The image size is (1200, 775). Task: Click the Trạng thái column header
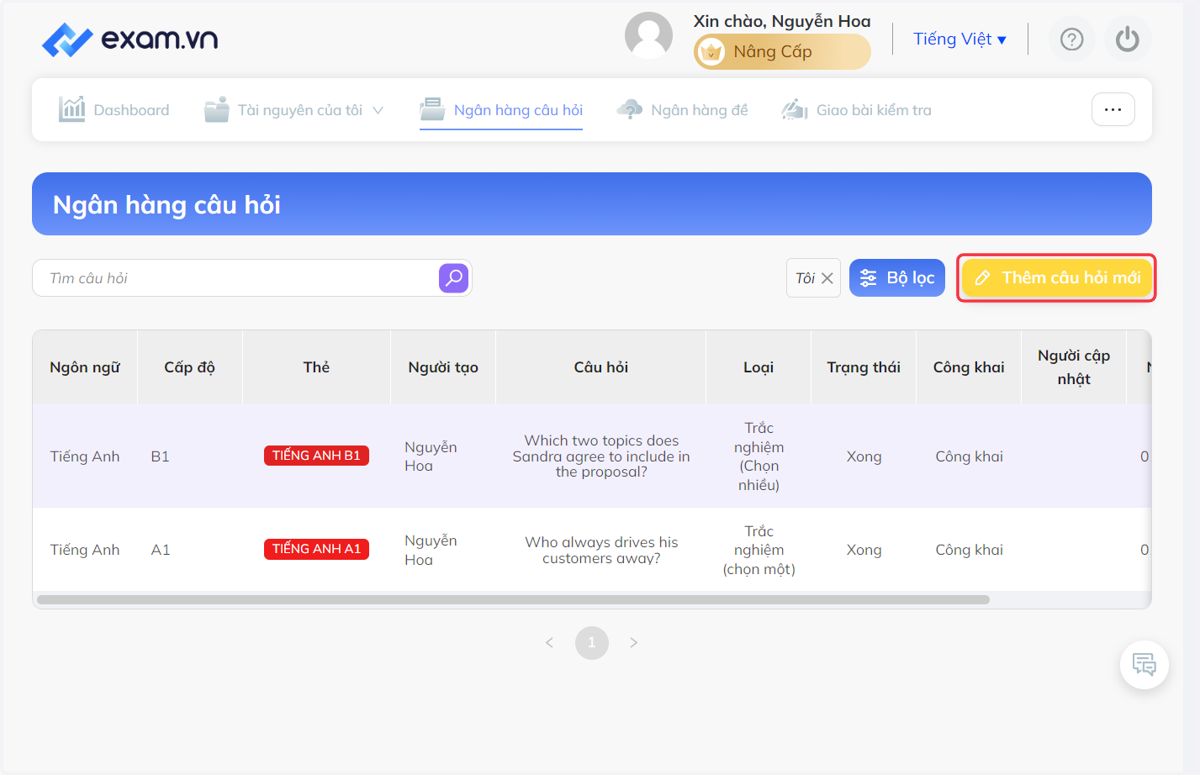864,367
